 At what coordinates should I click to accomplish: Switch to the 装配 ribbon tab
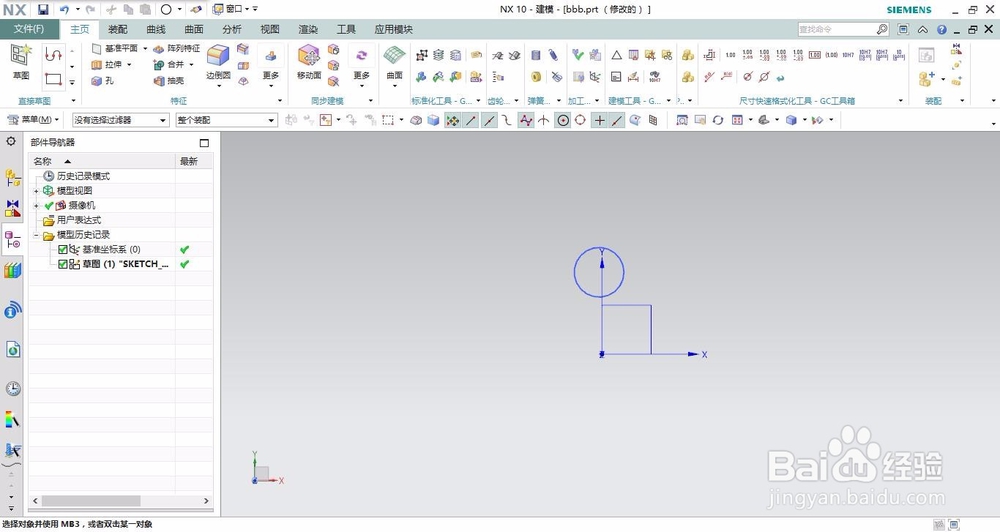click(x=117, y=29)
